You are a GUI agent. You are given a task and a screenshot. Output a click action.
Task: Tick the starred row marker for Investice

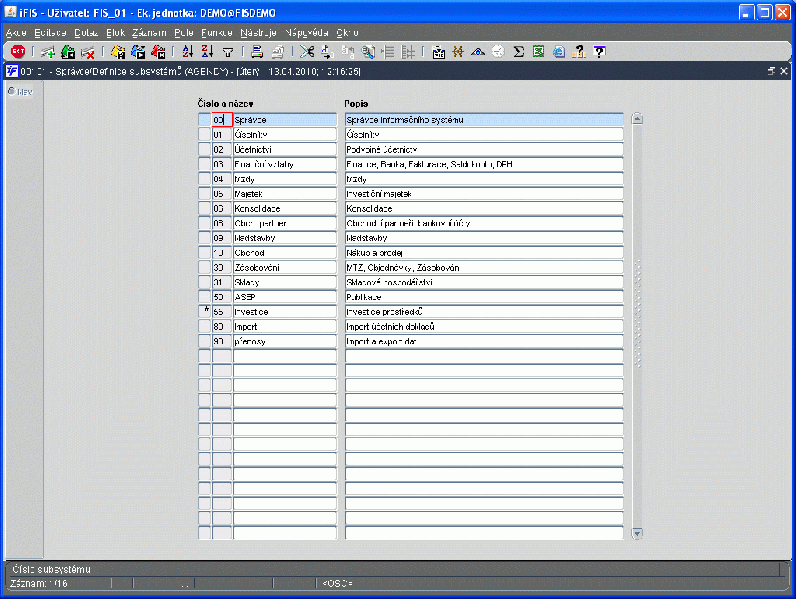tap(204, 311)
